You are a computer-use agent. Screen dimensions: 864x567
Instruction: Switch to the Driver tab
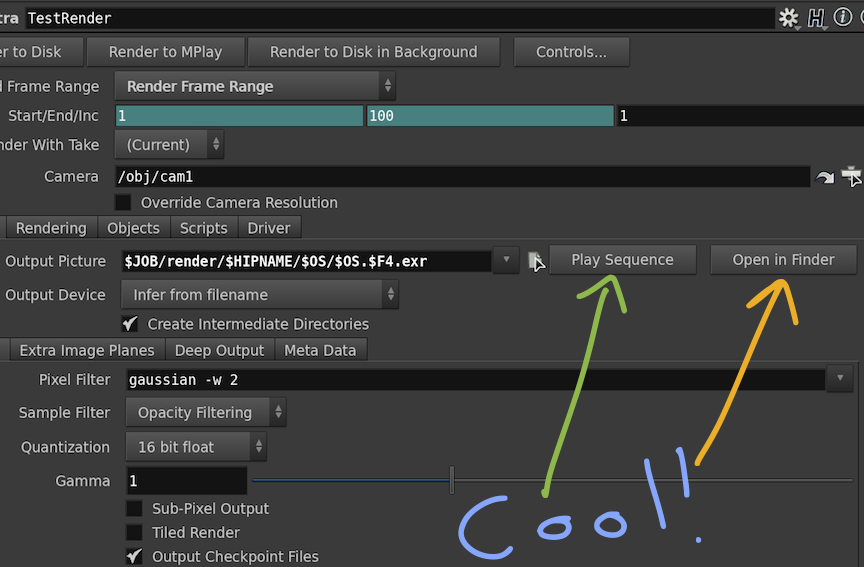pos(269,228)
